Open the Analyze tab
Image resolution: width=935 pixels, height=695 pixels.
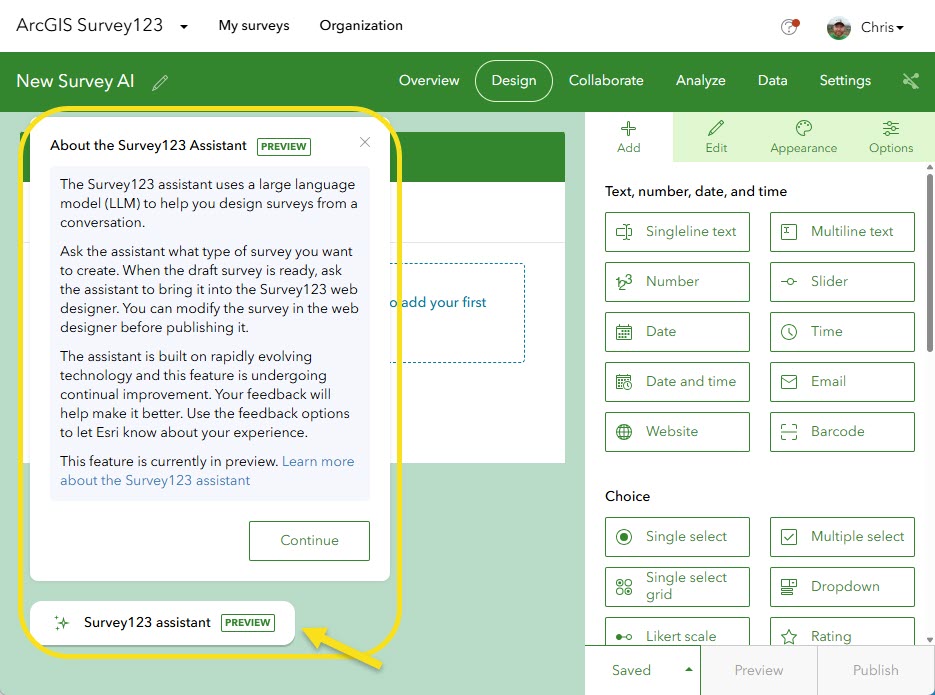[x=701, y=80]
